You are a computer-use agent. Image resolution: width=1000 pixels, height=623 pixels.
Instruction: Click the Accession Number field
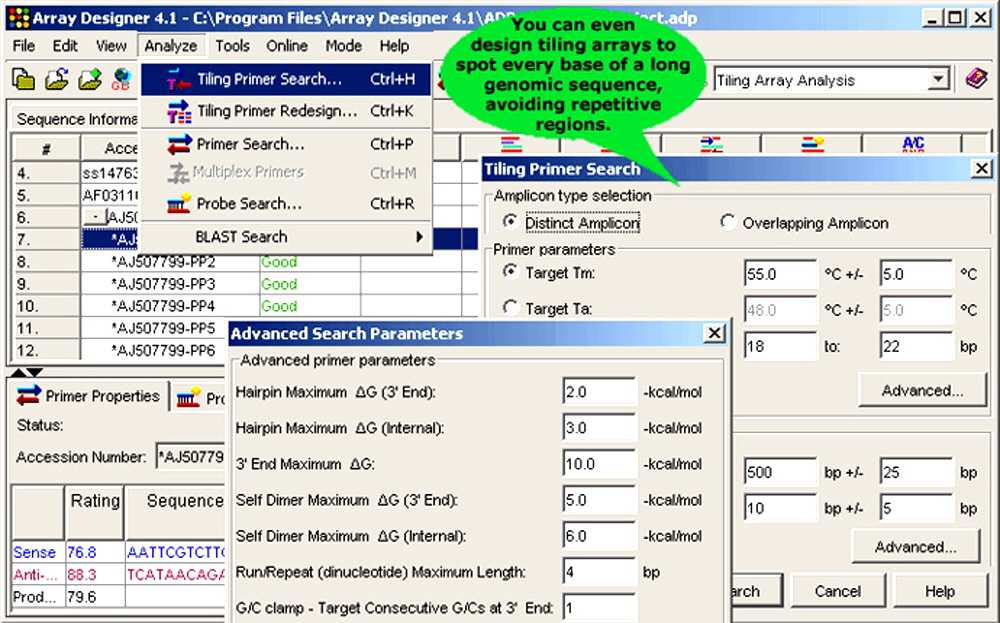[191, 457]
